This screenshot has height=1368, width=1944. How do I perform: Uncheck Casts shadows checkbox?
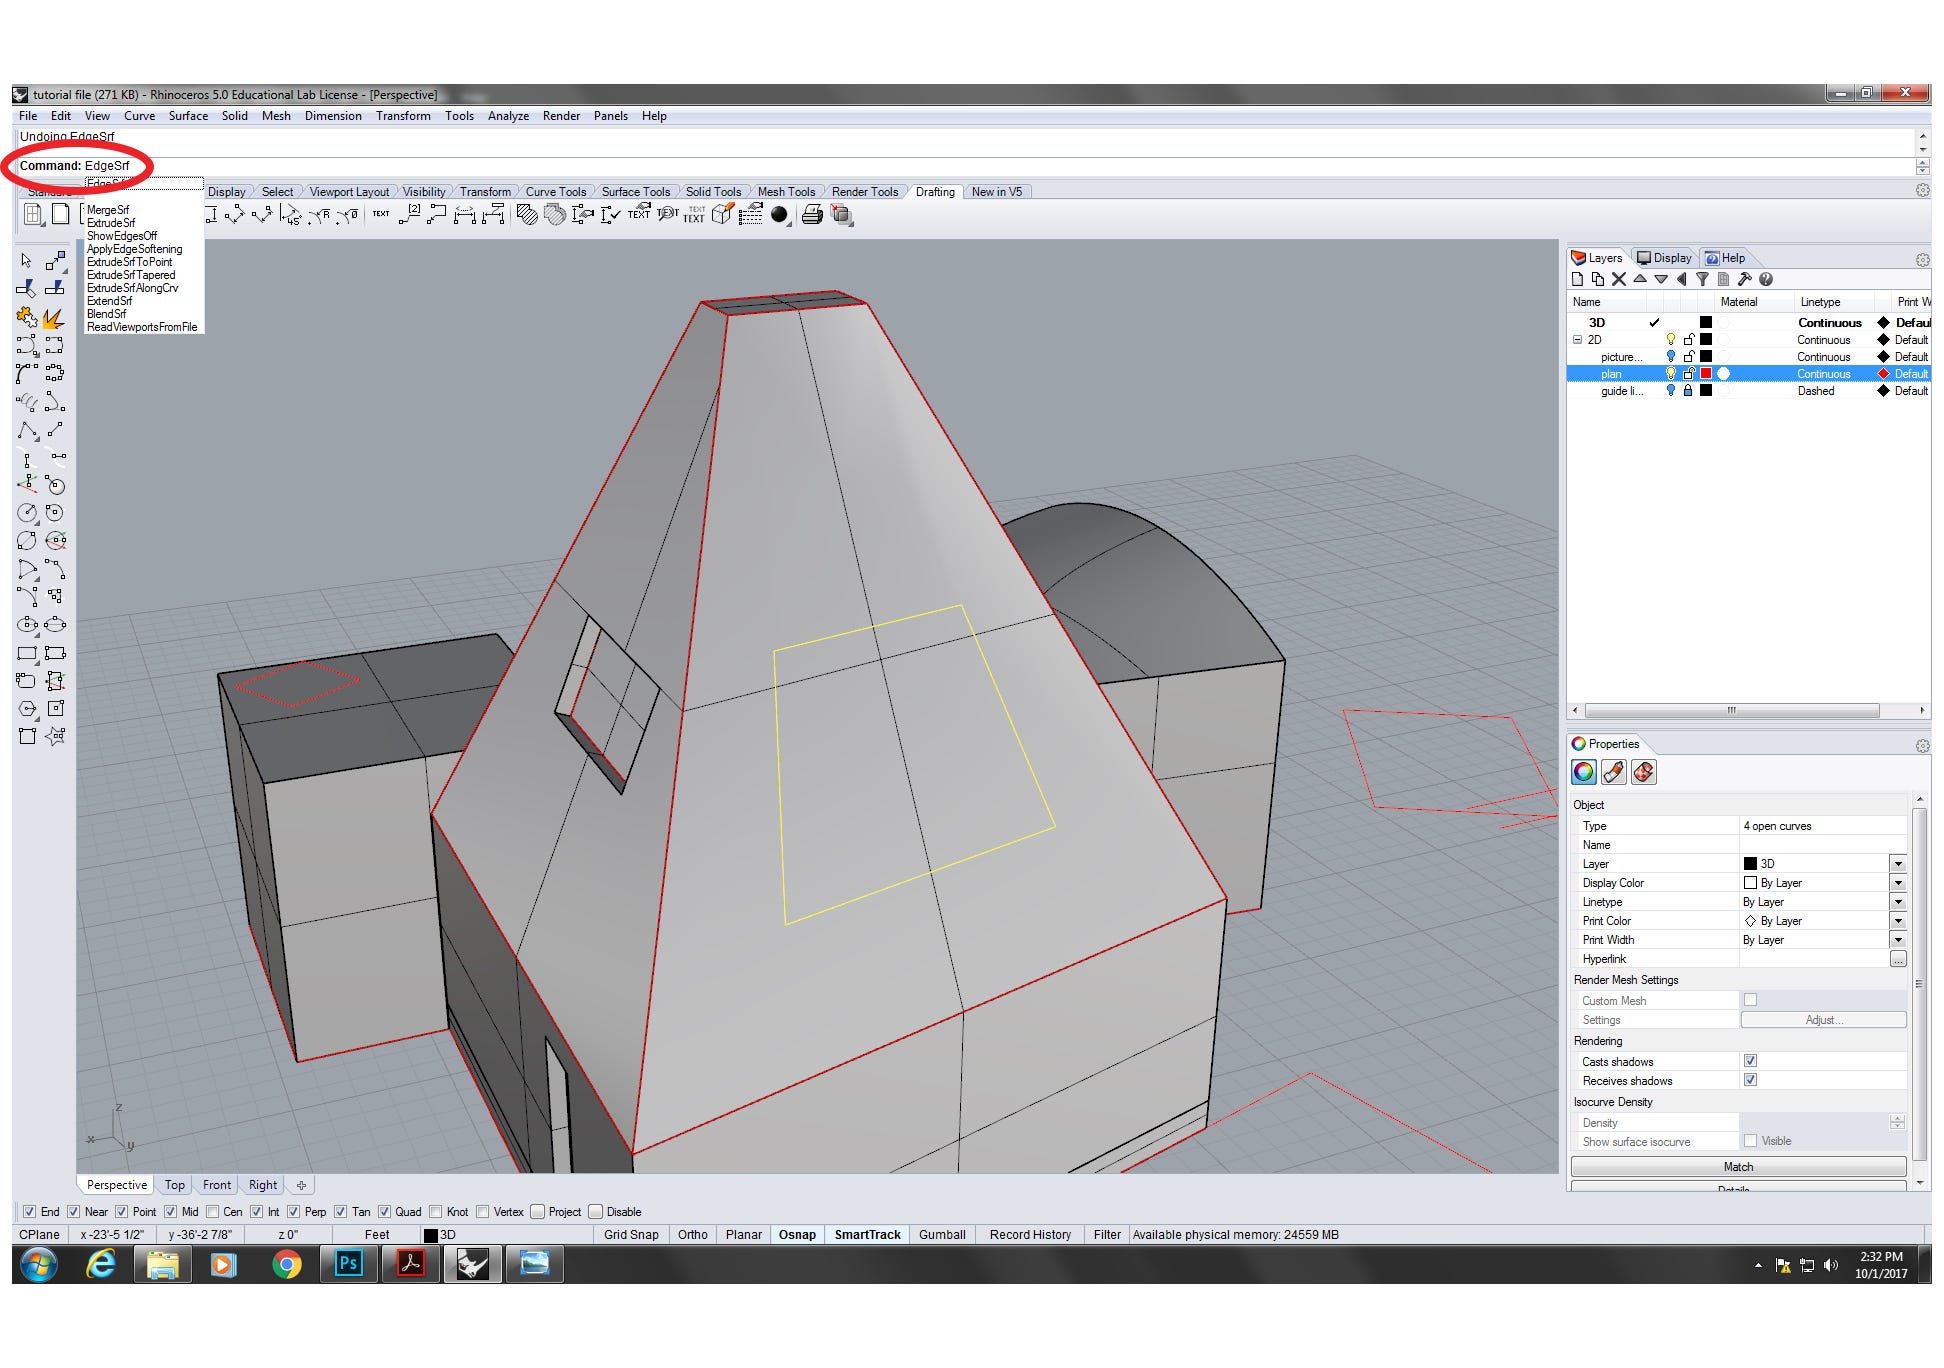pos(1750,1061)
